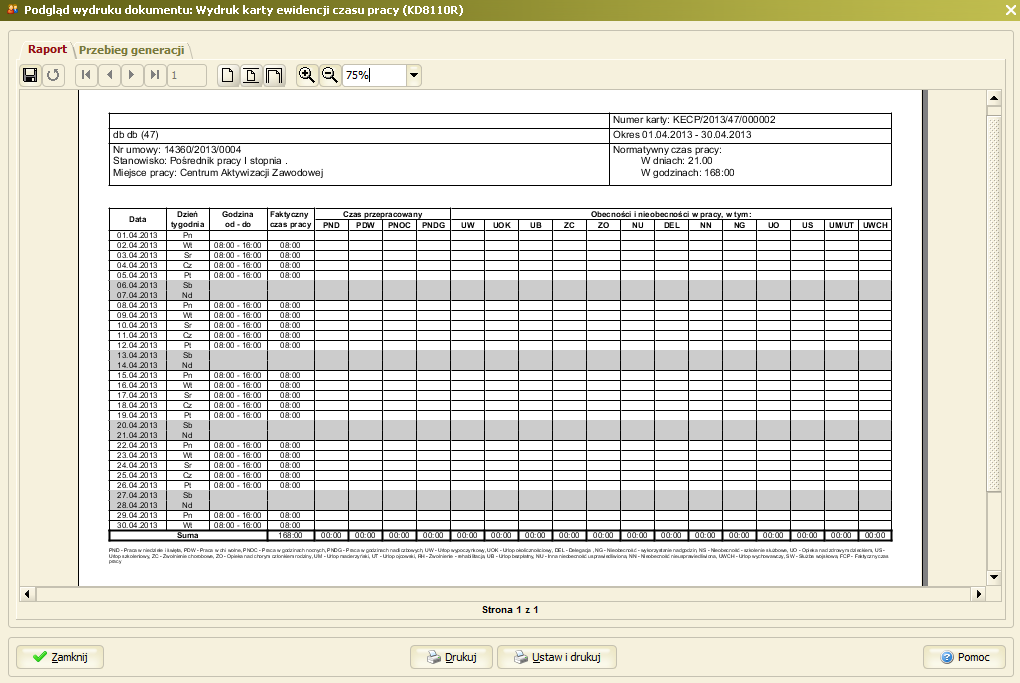Click 'Godzina od - do' column header
This screenshot has height=683, width=1020.
click(x=237, y=219)
